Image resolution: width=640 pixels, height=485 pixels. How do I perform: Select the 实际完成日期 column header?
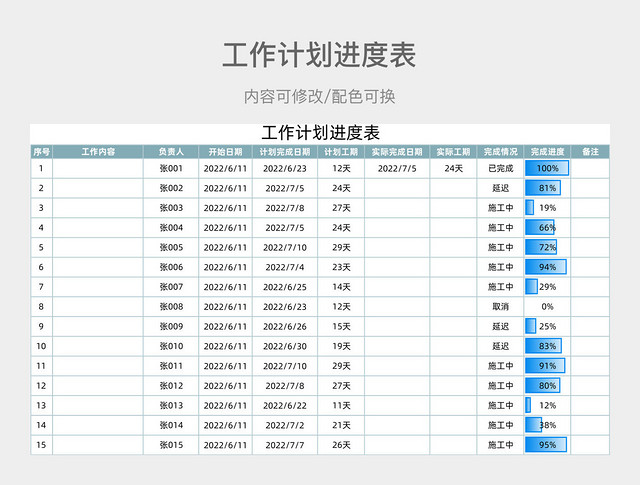(x=397, y=152)
